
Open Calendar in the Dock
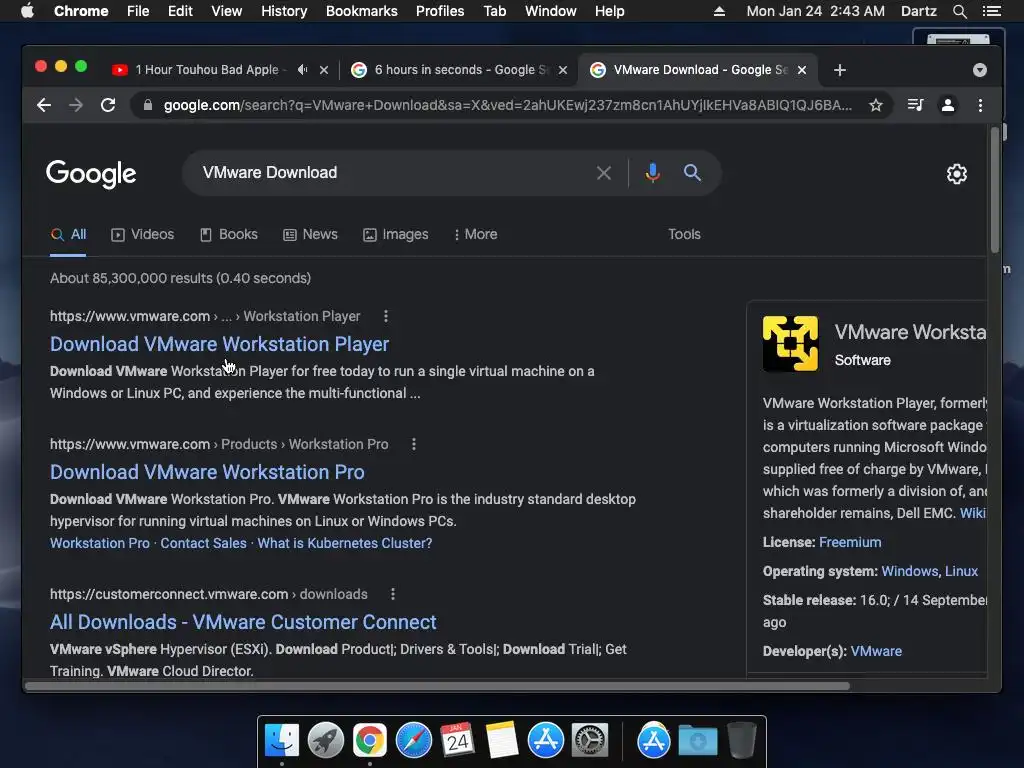[457, 741]
